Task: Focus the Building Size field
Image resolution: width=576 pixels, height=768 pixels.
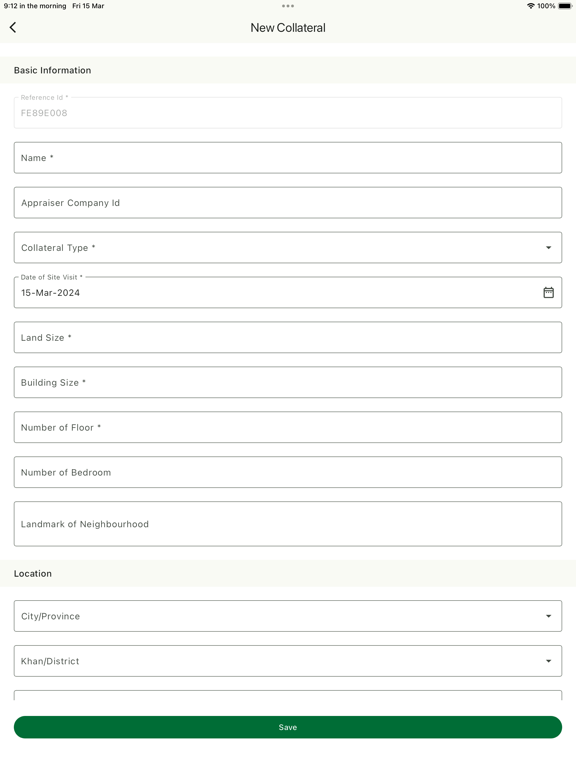Action: click(288, 383)
